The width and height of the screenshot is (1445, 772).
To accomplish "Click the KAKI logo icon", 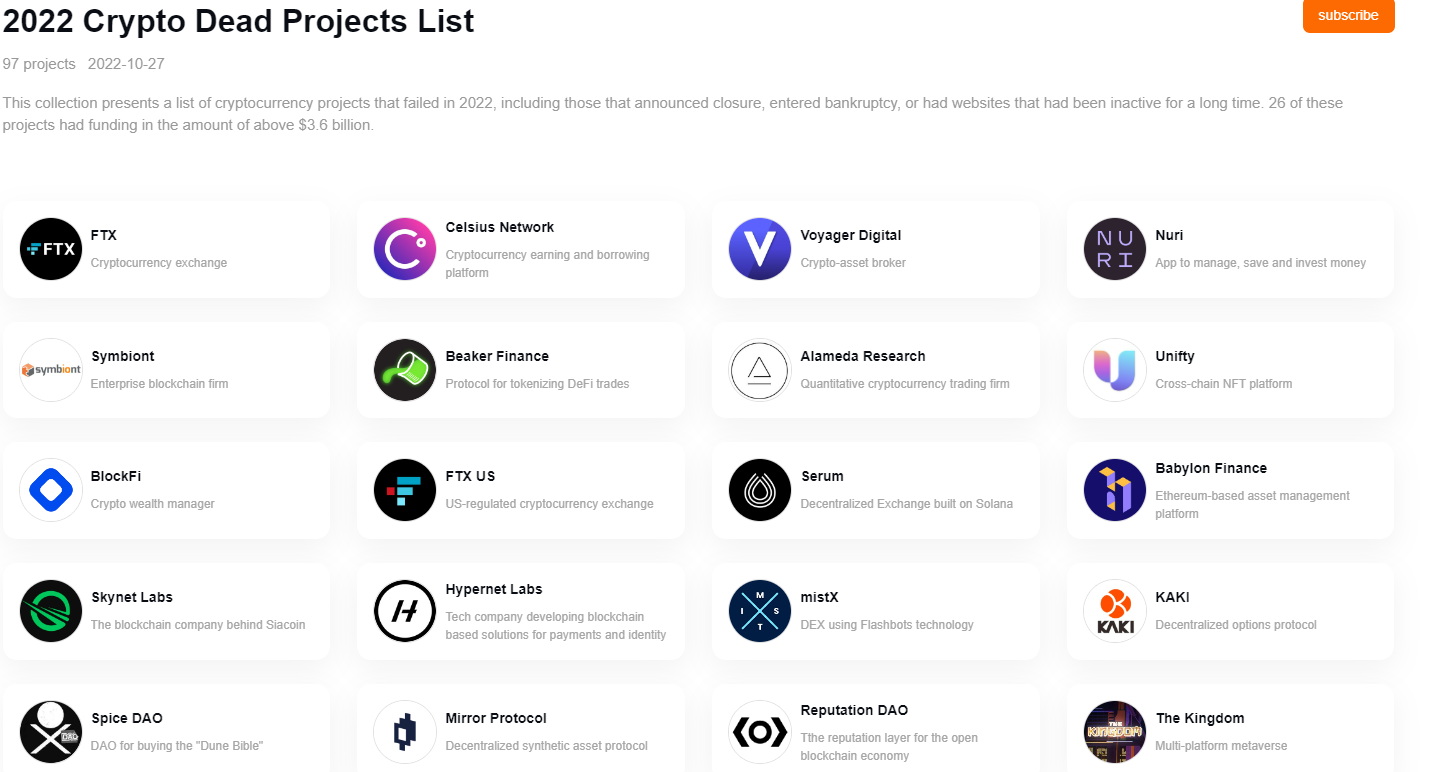I will [1115, 611].
